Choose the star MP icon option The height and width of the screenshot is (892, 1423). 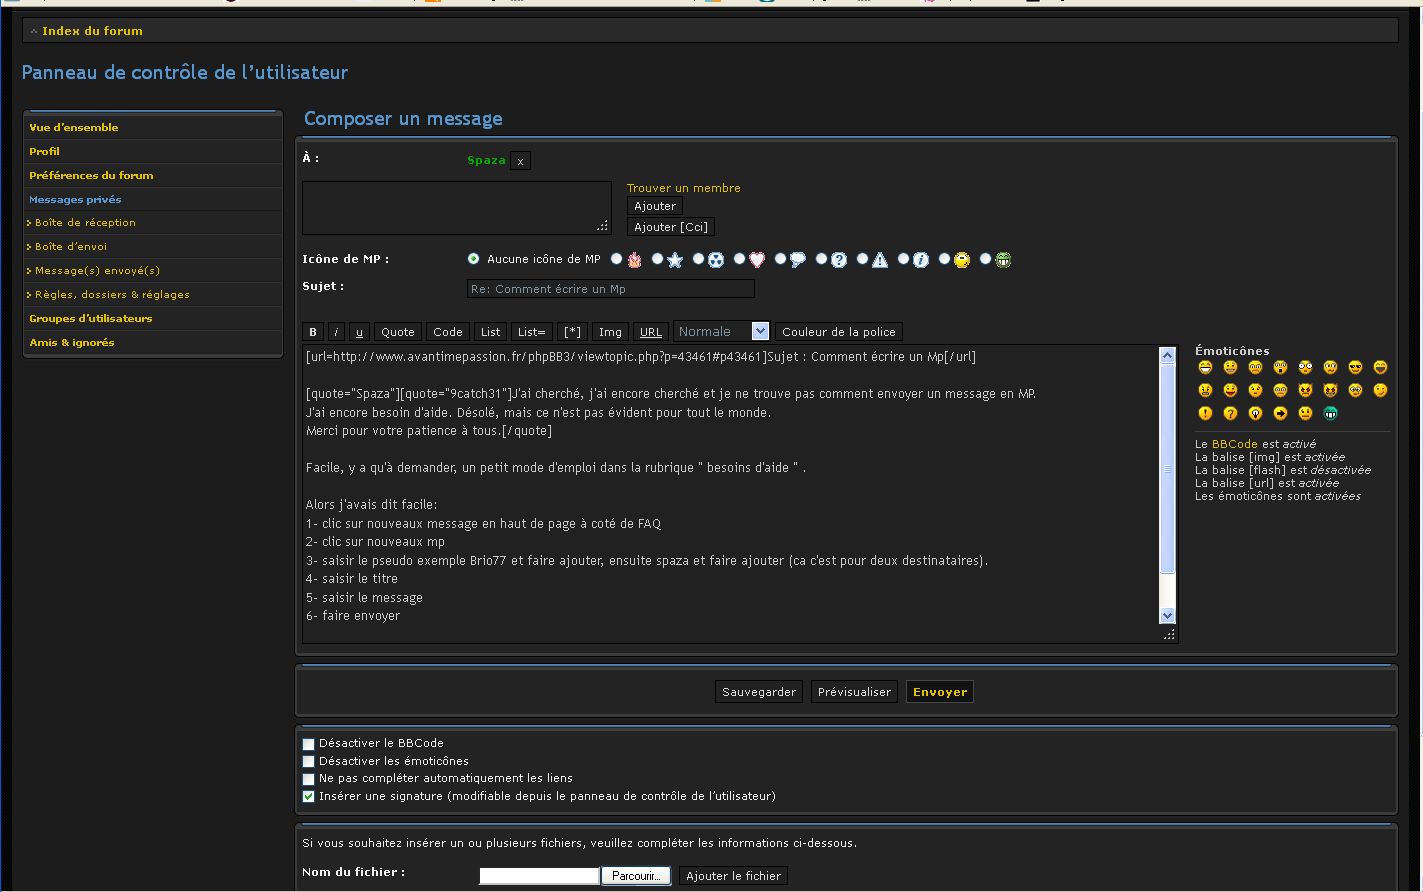[x=657, y=259]
